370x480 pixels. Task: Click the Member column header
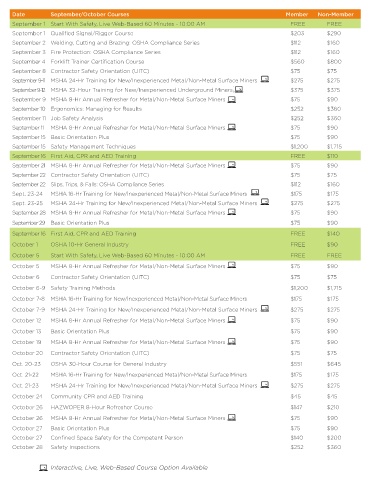click(x=297, y=14)
